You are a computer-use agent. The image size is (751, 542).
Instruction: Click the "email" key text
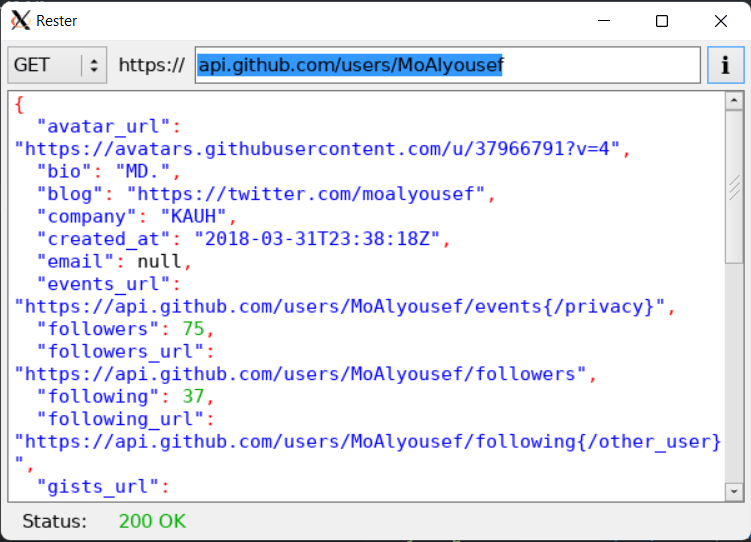coord(76,261)
